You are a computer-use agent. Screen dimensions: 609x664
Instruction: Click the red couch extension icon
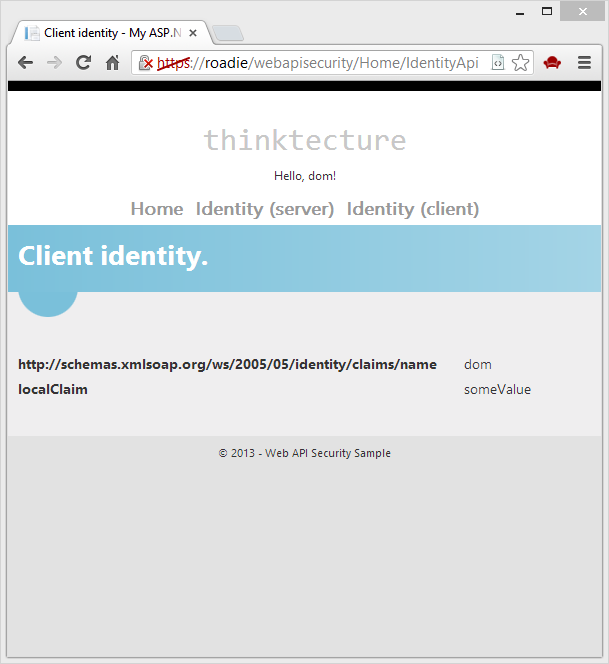coord(552,63)
